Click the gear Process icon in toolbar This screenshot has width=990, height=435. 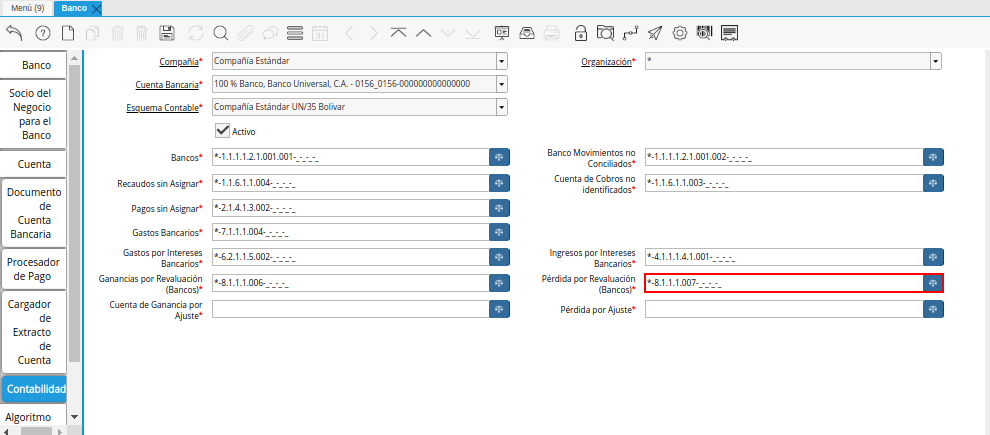click(679, 33)
